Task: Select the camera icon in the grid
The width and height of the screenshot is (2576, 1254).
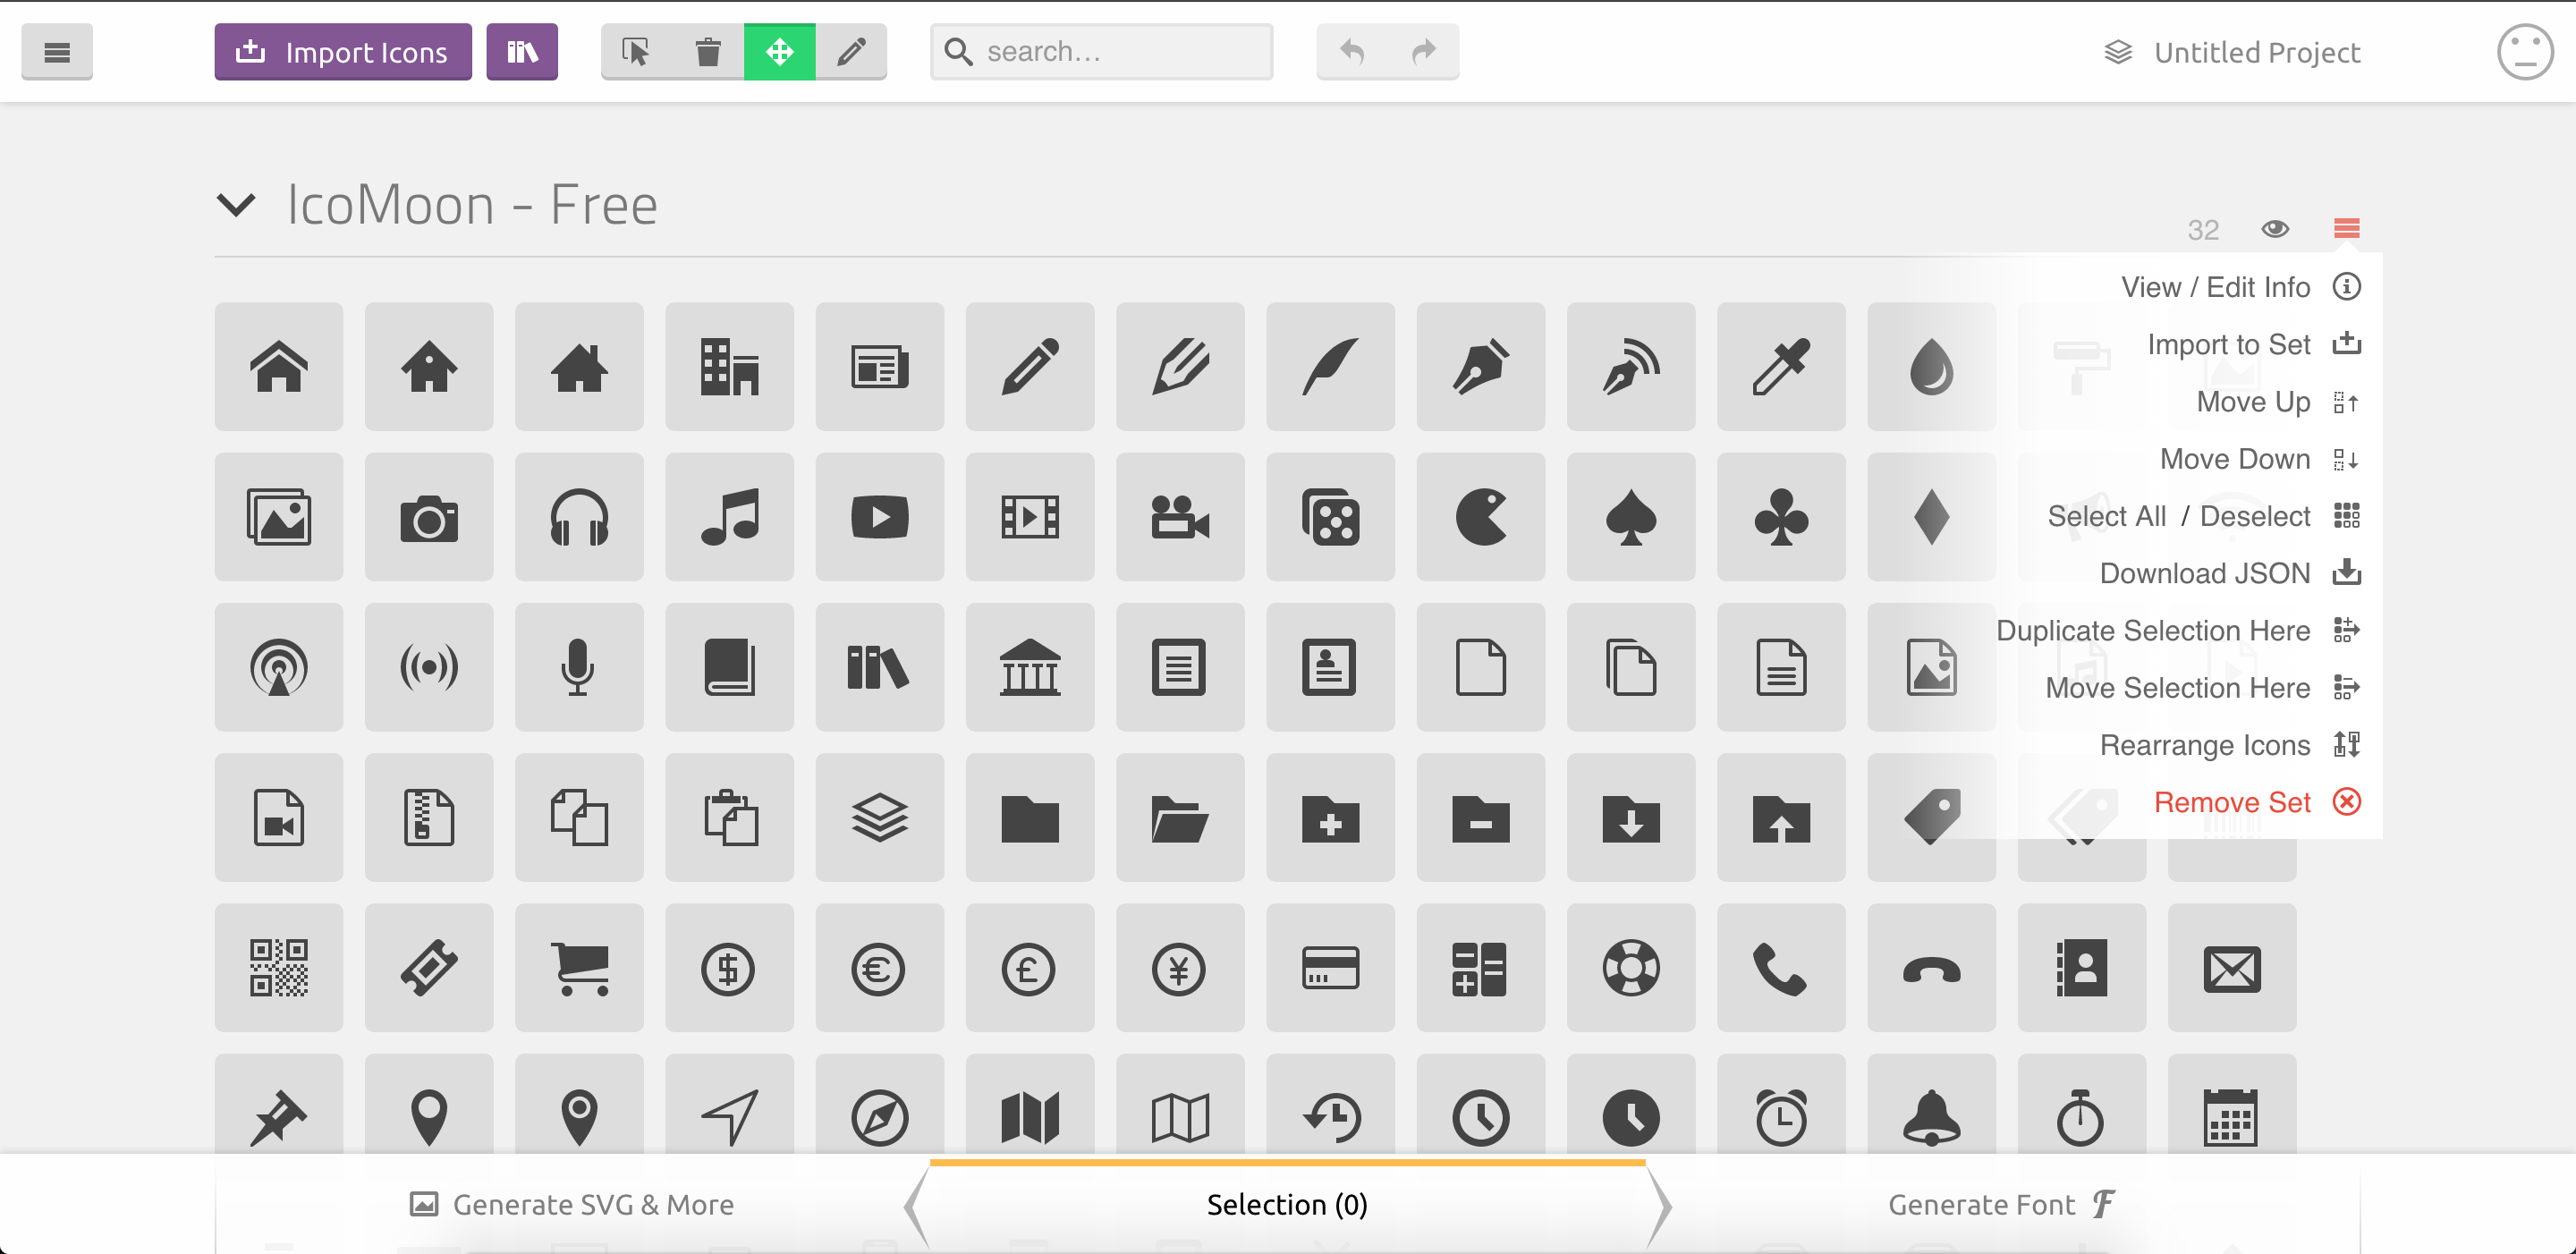Action: [429, 517]
